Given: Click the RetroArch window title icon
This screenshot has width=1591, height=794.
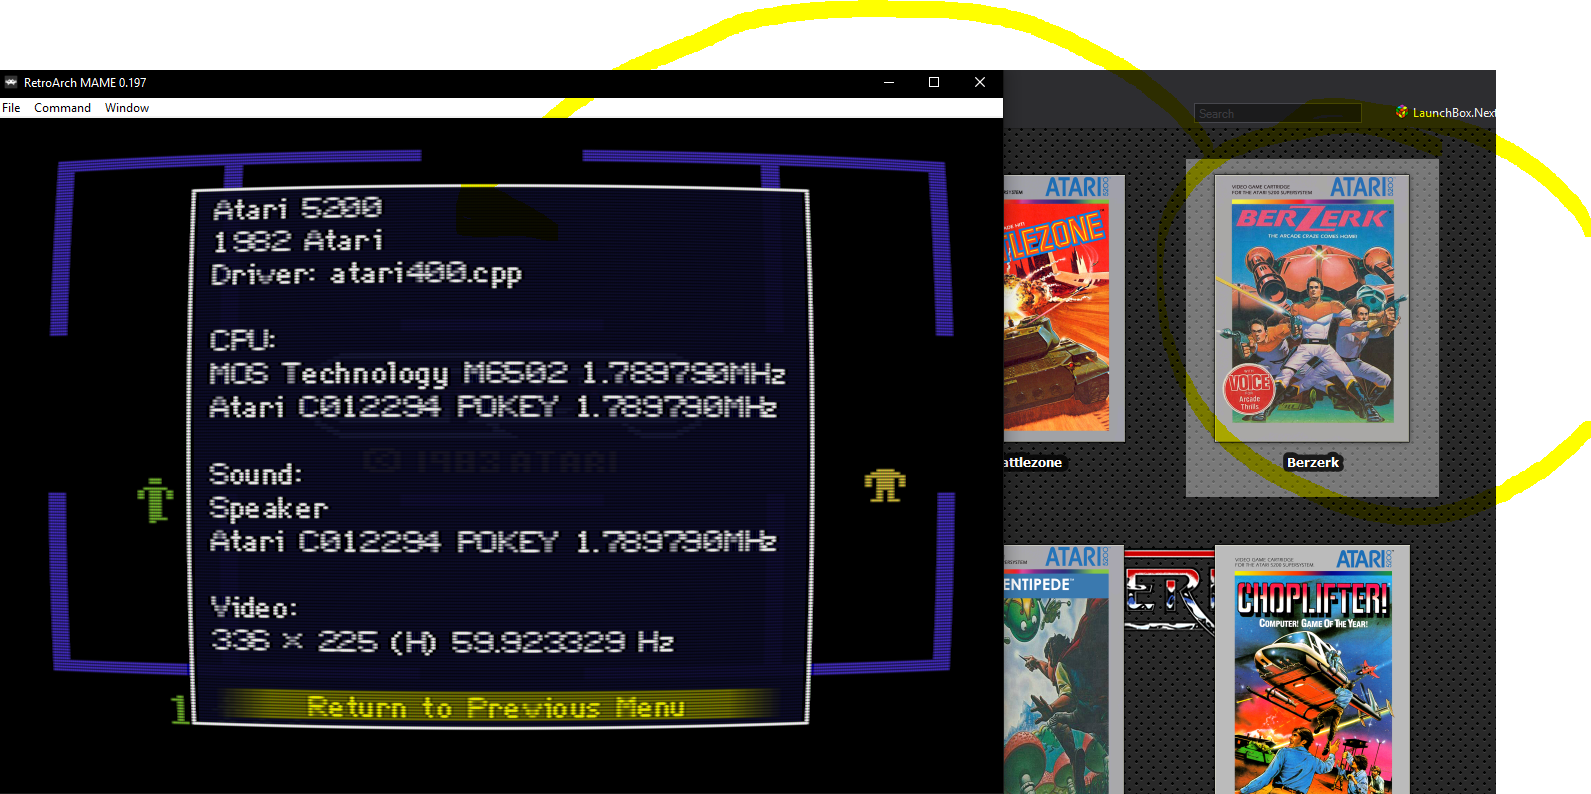Looking at the screenshot, I should coord(11,82).
